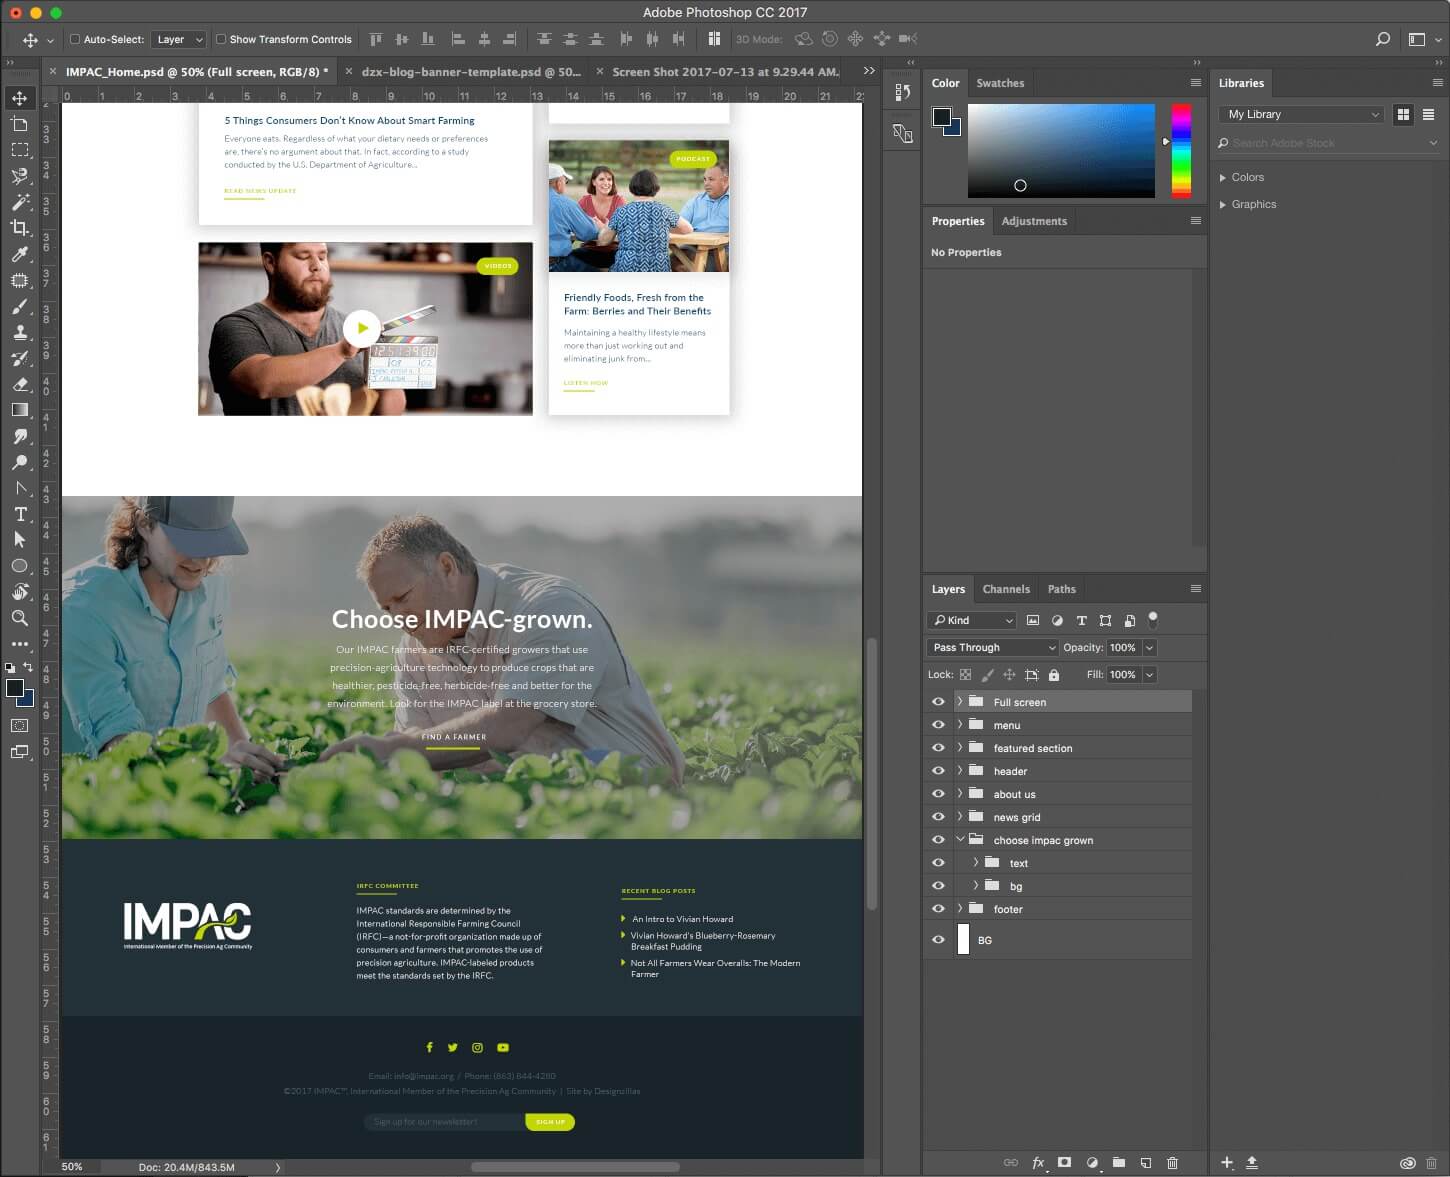Click the video play button on canvas
The width and height of the screenshot is (1450, 1177).
click(x=362, y=328)
